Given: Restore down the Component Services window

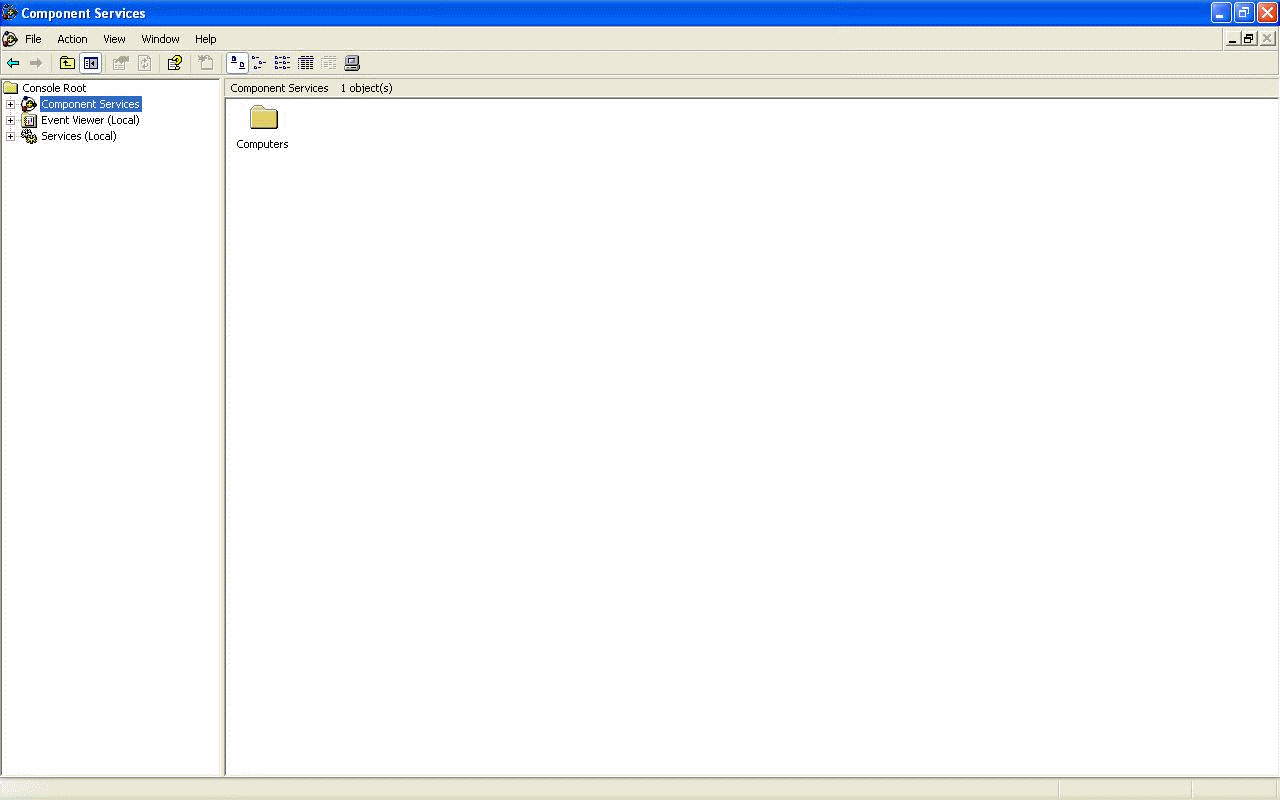Looking at the screenshot, I should (1244, 13).
